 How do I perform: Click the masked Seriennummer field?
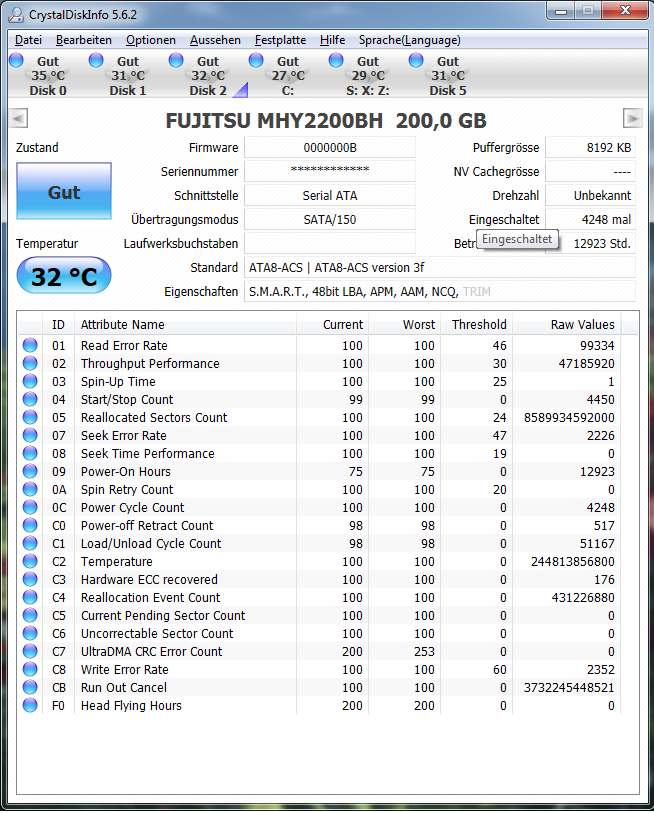click(x=330, y=172)
